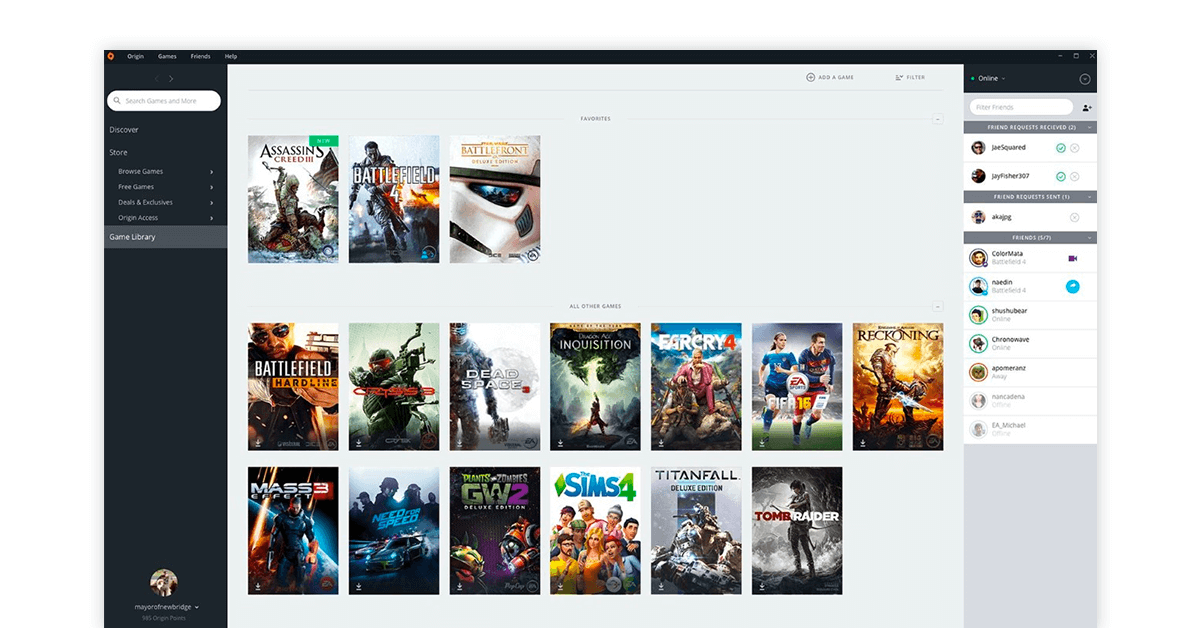Open the Filter control
The width and height of the screenshot is (1200, 628).
point(910,77)
